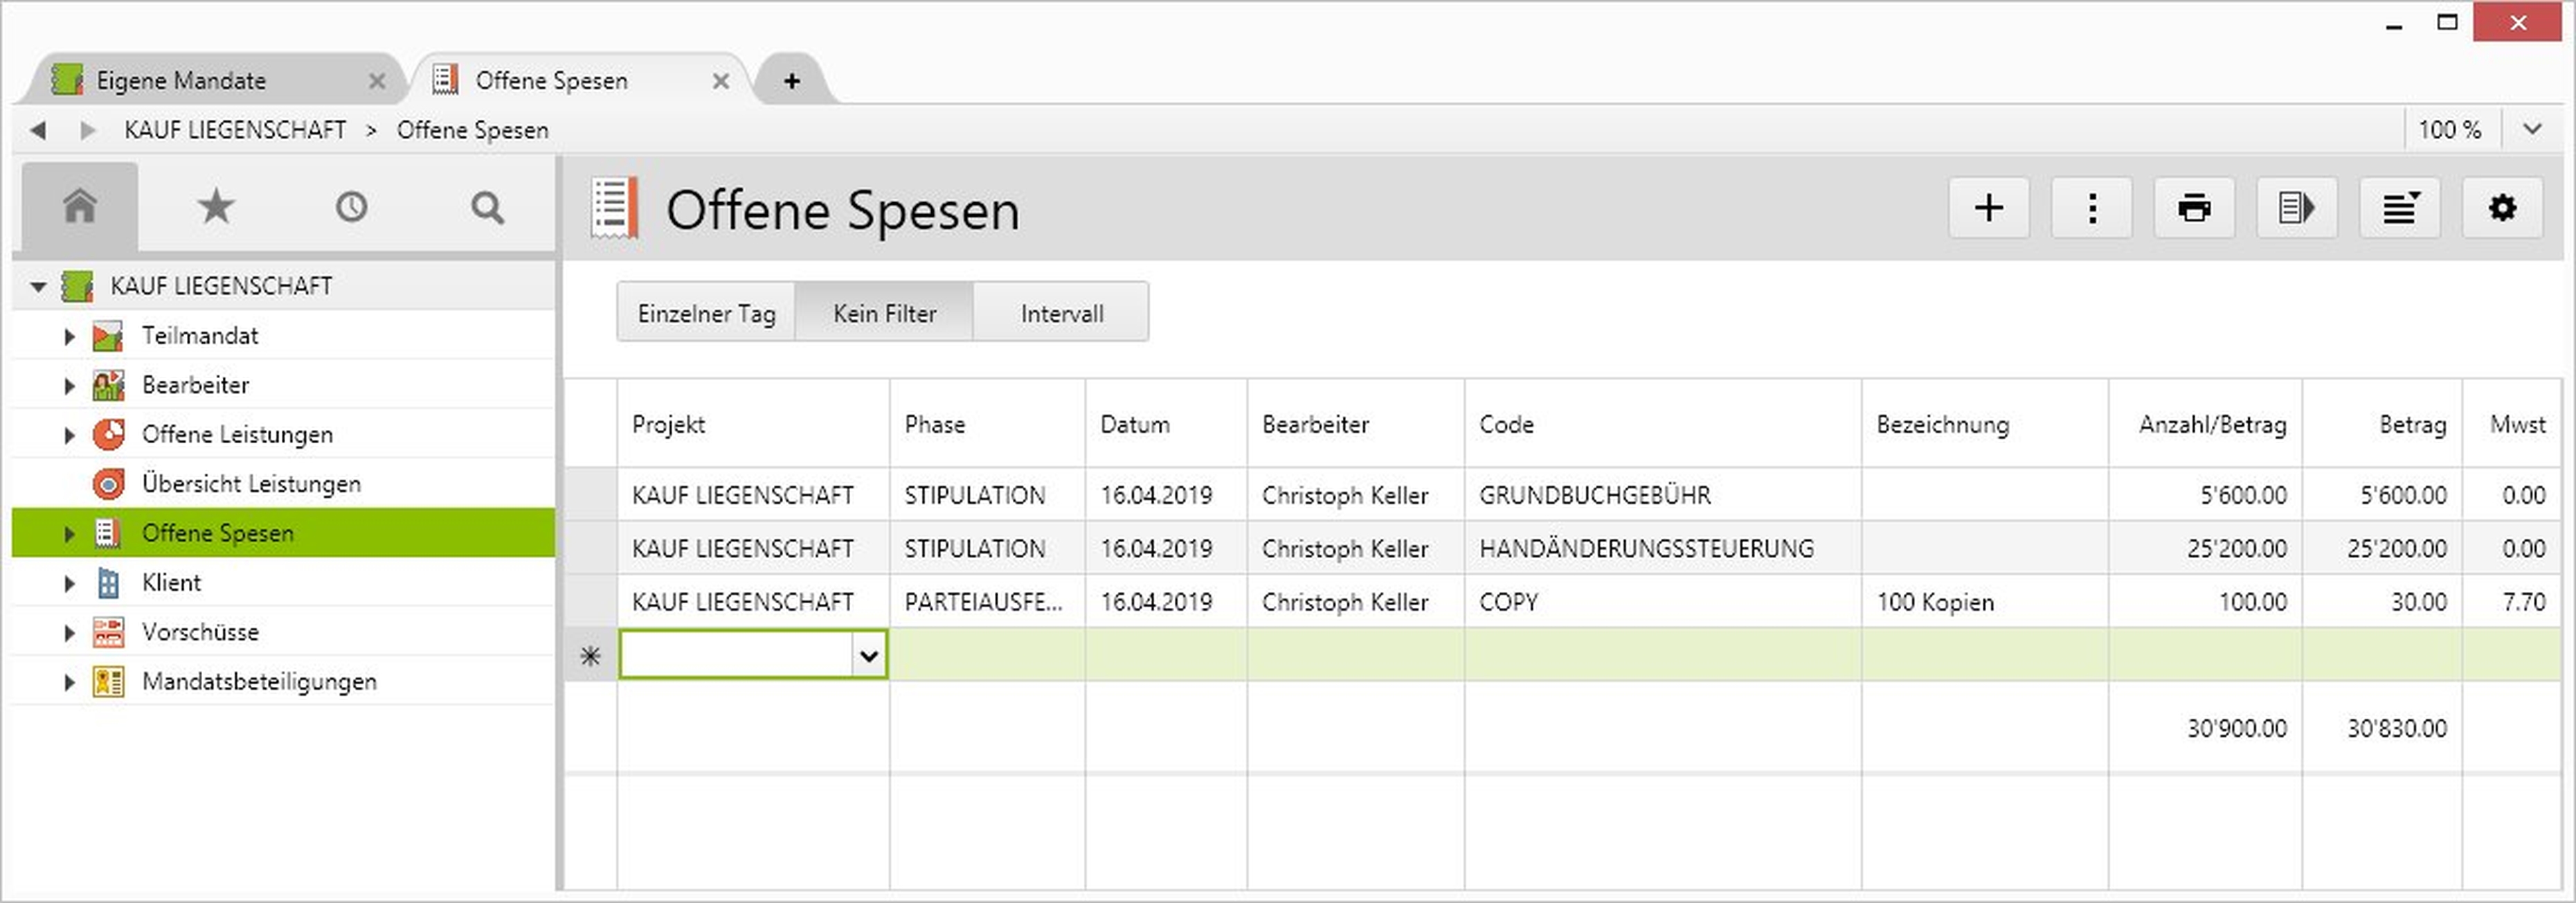This screenshot has height=903, width=2576.
Task: Expand the Teilmandat tree node
Action: pos(69,336)
